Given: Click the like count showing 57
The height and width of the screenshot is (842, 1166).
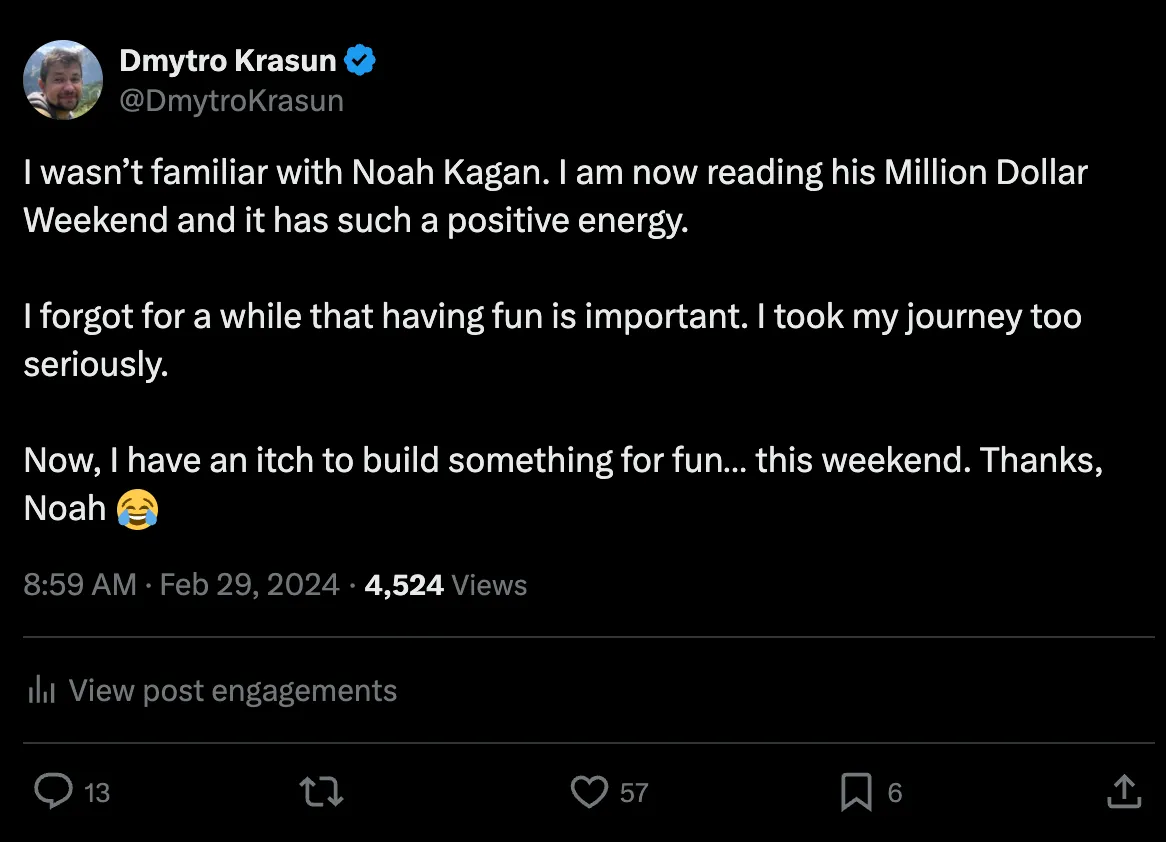Looking at the screenshot, I should point(633,791).
